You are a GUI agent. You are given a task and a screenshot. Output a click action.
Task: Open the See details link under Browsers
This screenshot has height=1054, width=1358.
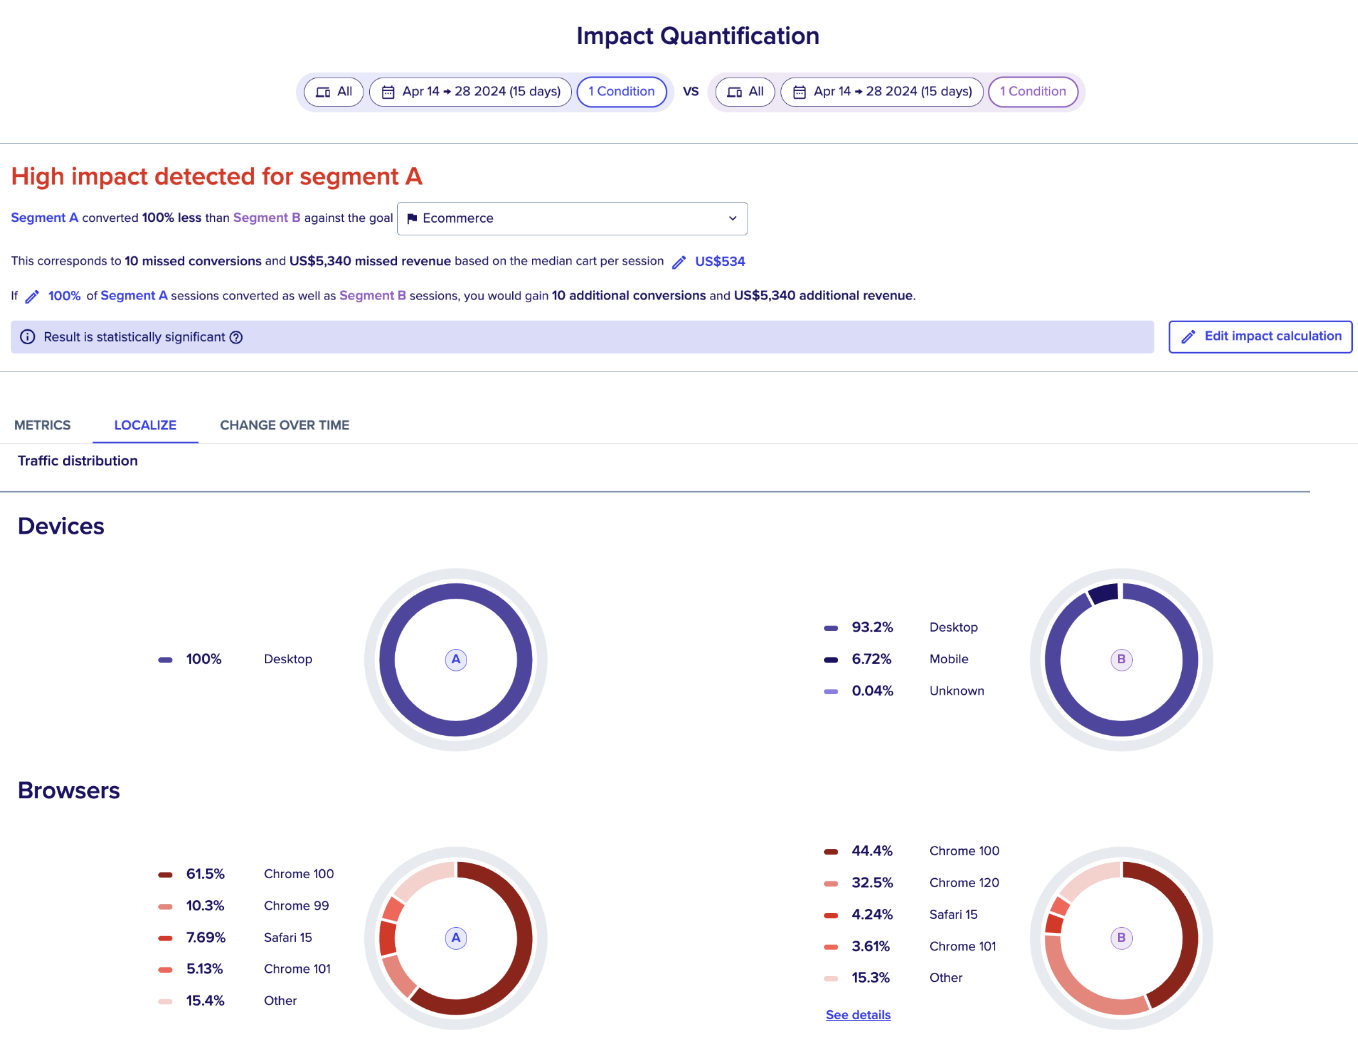pyautogui.click(x=857, y=1014)
